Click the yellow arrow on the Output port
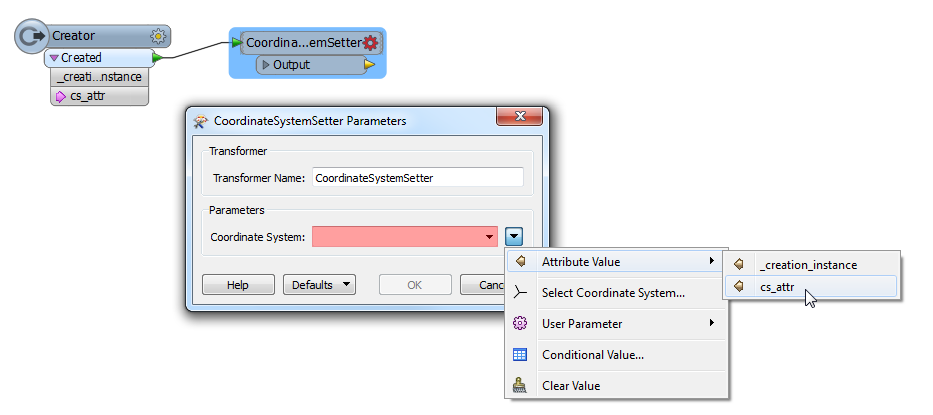Image resolution: width=933 pixels, height=415 pixels. tap(370, 64)
